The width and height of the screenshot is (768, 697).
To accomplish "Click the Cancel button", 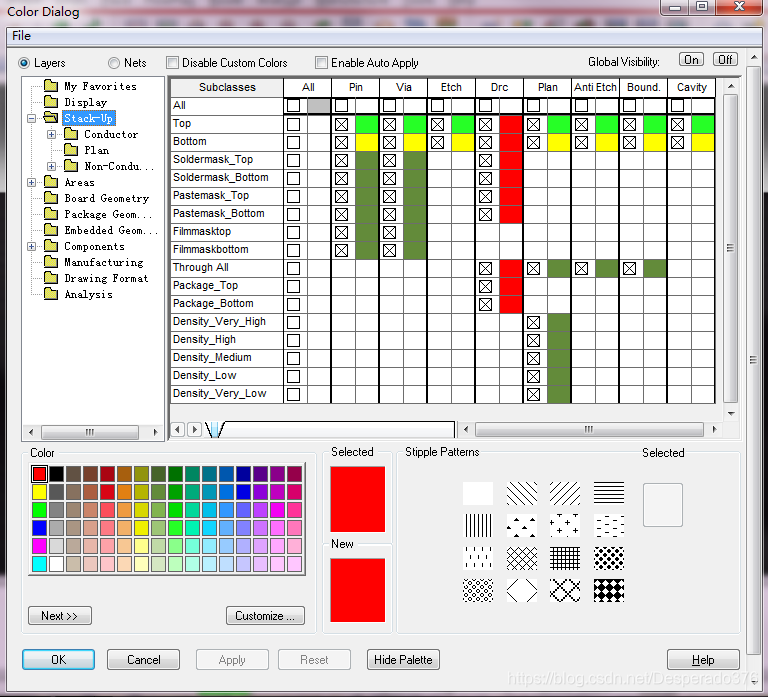I will pyautogui.click(x=144, y=660).
